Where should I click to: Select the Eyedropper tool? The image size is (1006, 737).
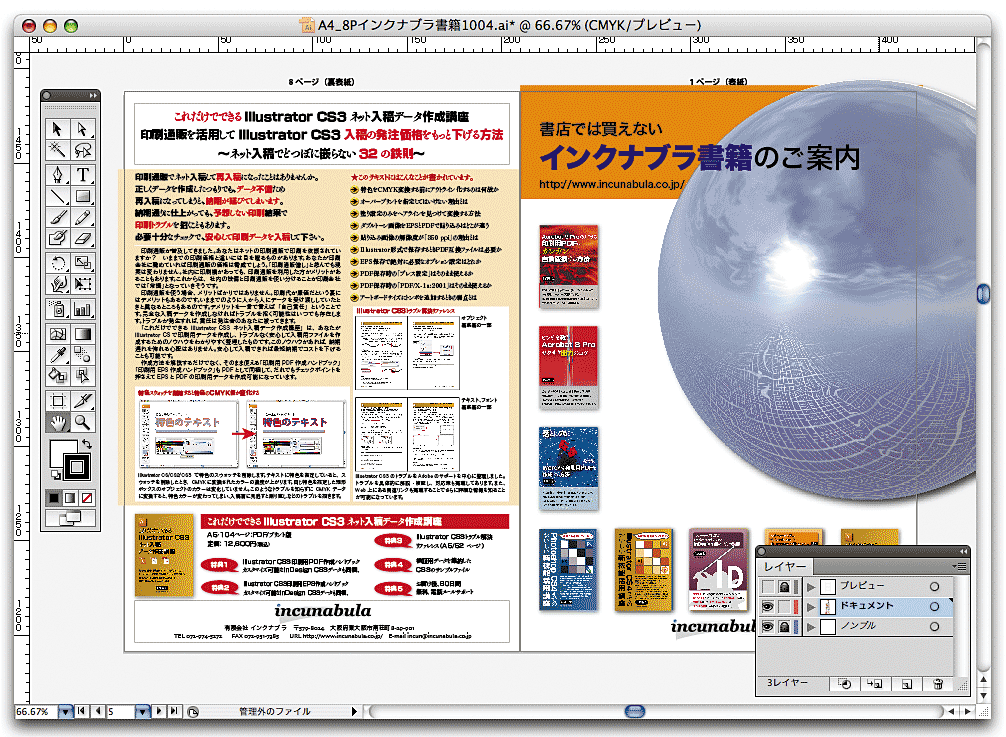click(x=58, y=354)
